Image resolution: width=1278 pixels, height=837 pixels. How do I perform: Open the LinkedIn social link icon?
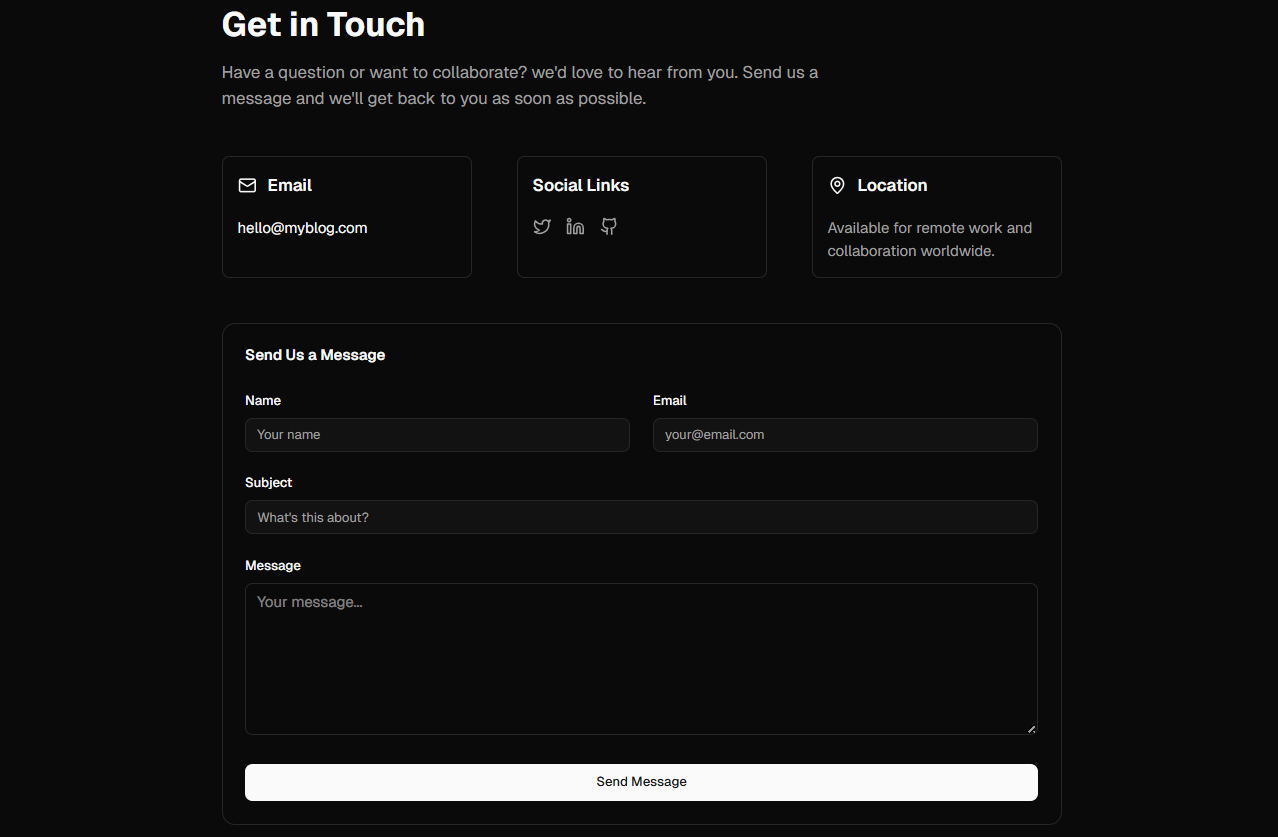(x=575, y=227)
